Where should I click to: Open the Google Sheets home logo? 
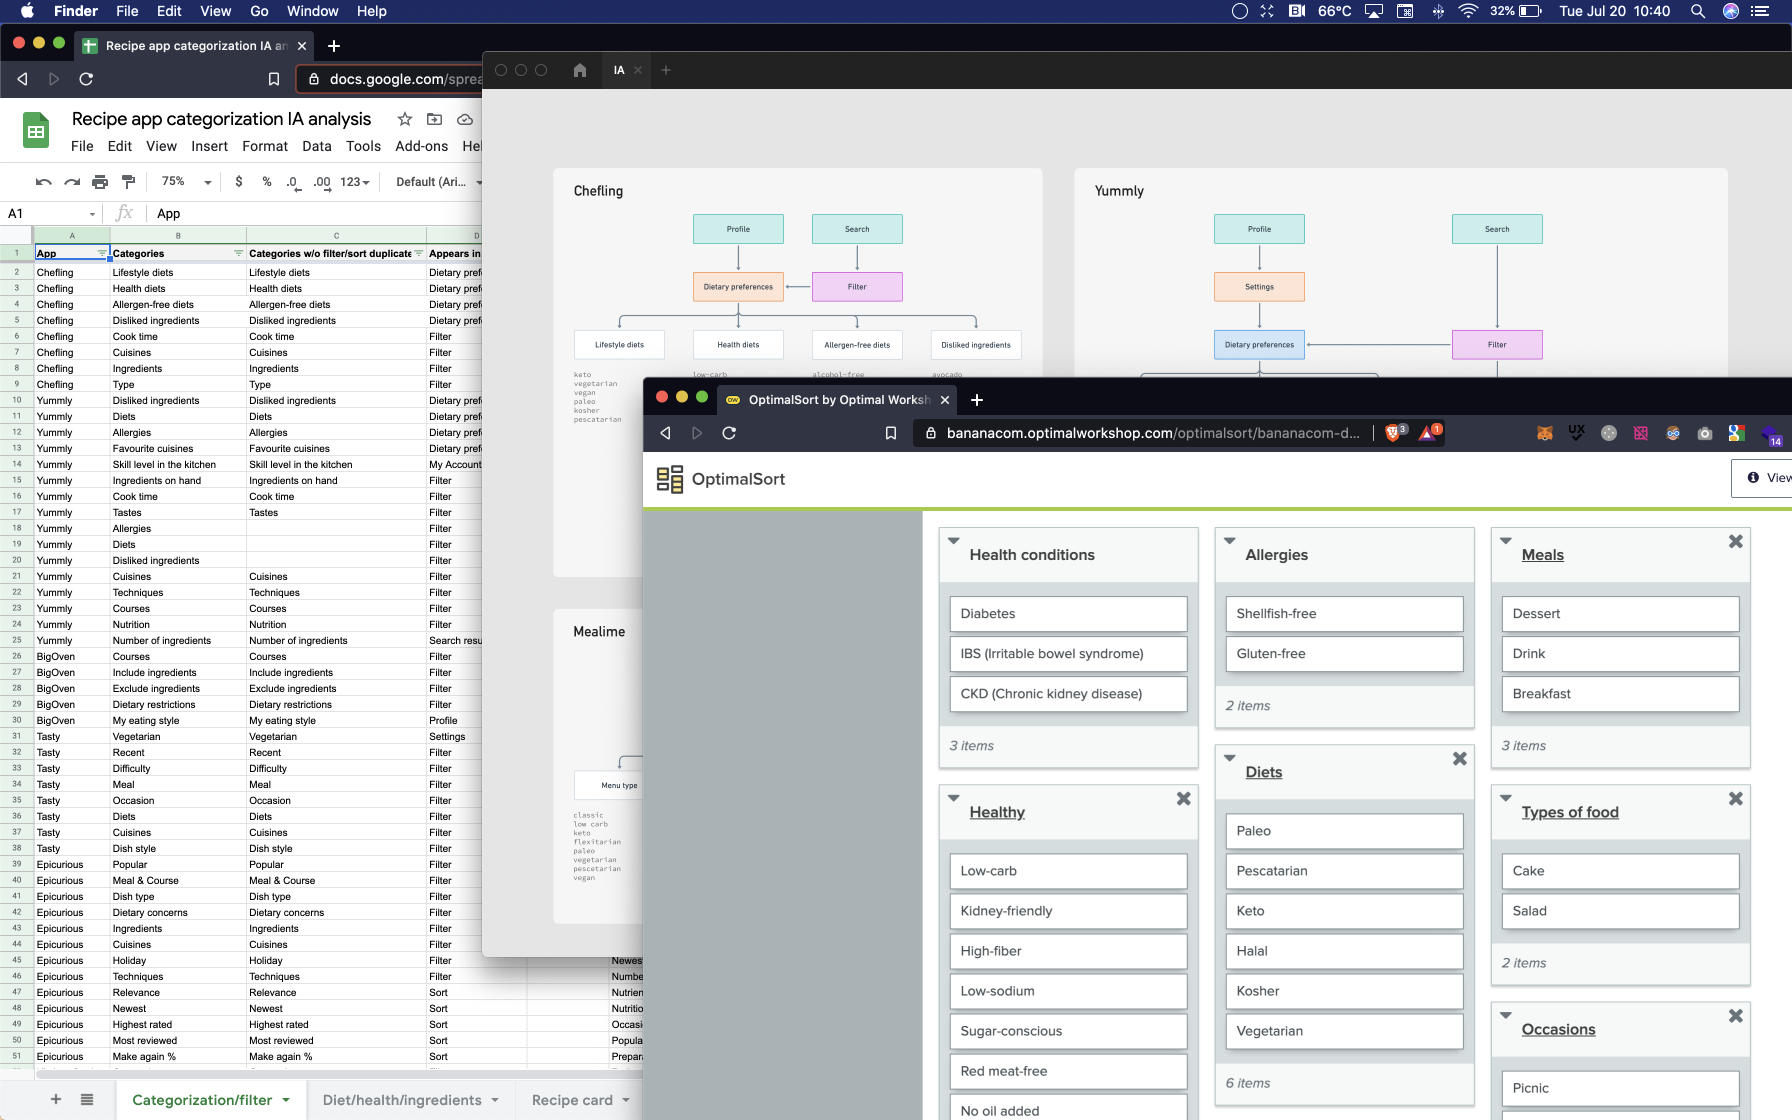coord(36,131)
